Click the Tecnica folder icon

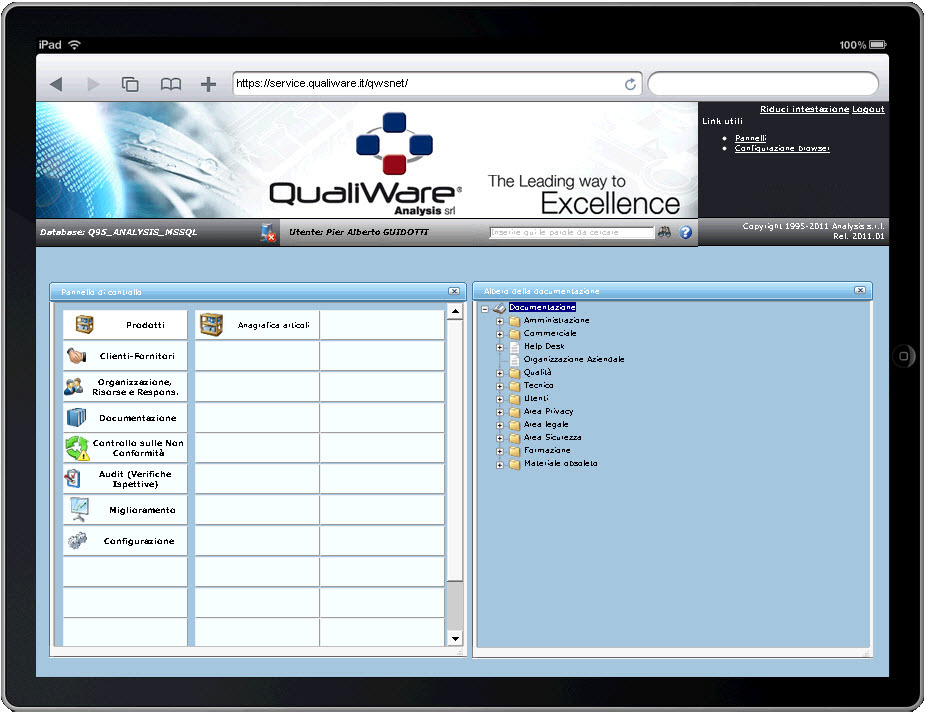click(x=514, y=386)
